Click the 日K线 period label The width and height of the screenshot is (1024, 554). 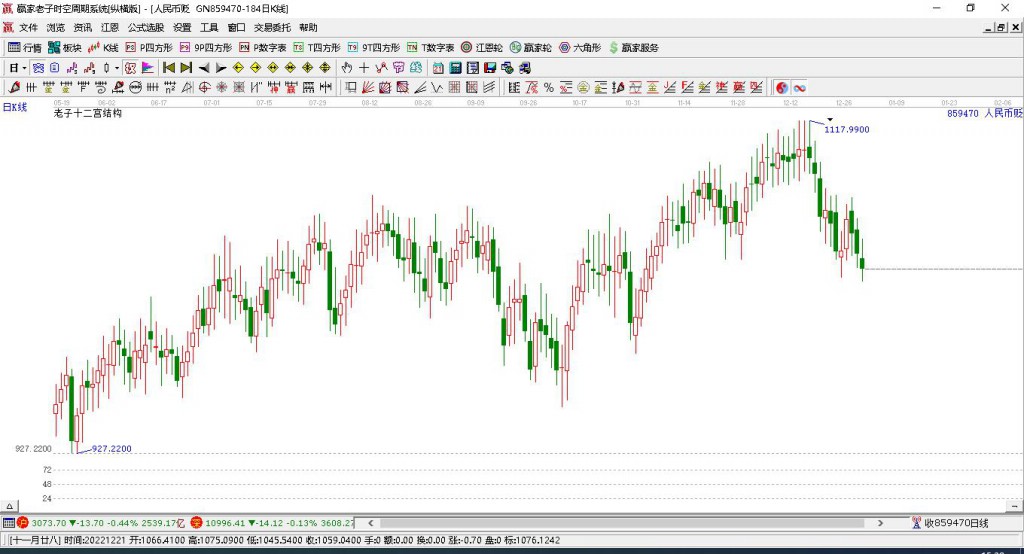[15, 107]
